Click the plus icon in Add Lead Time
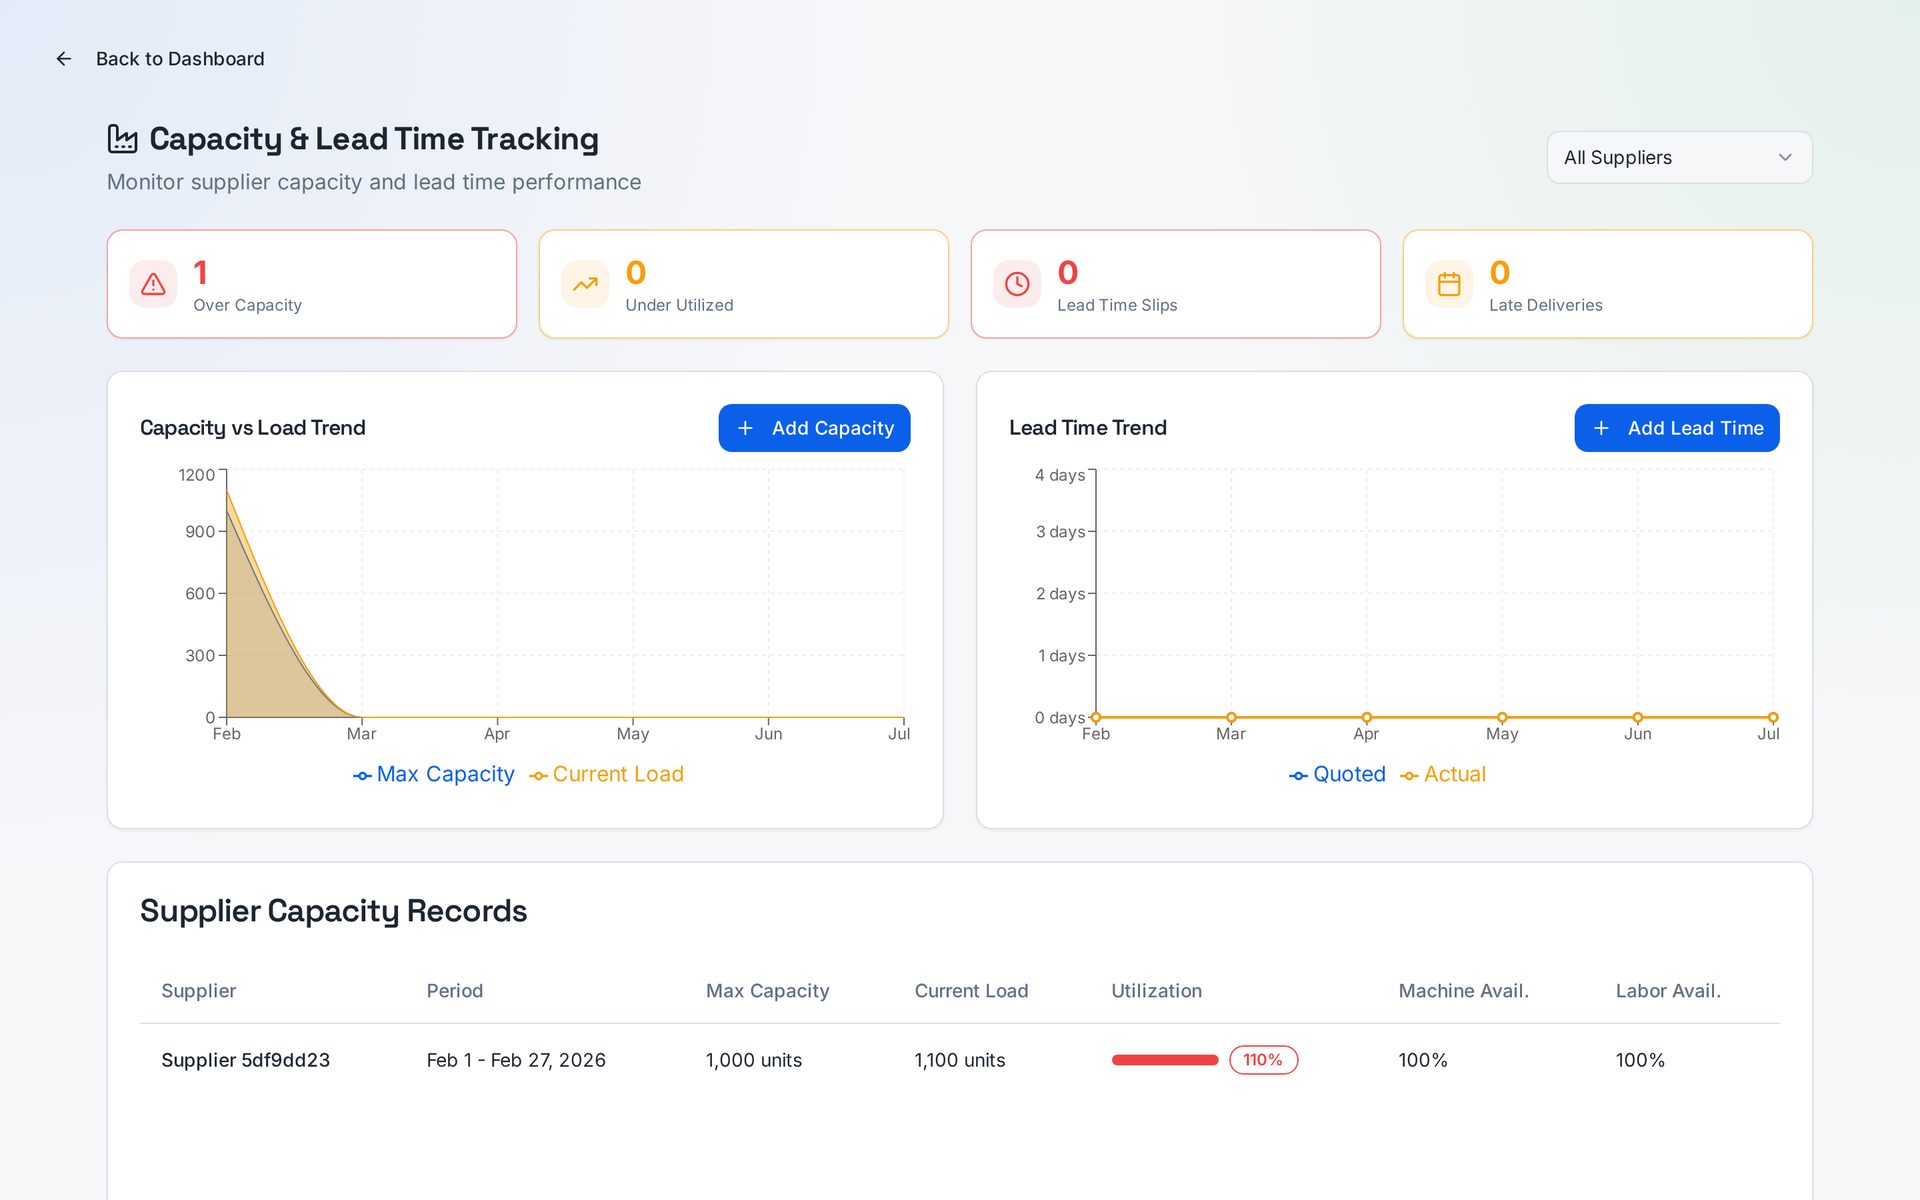 coord(1601,428)
